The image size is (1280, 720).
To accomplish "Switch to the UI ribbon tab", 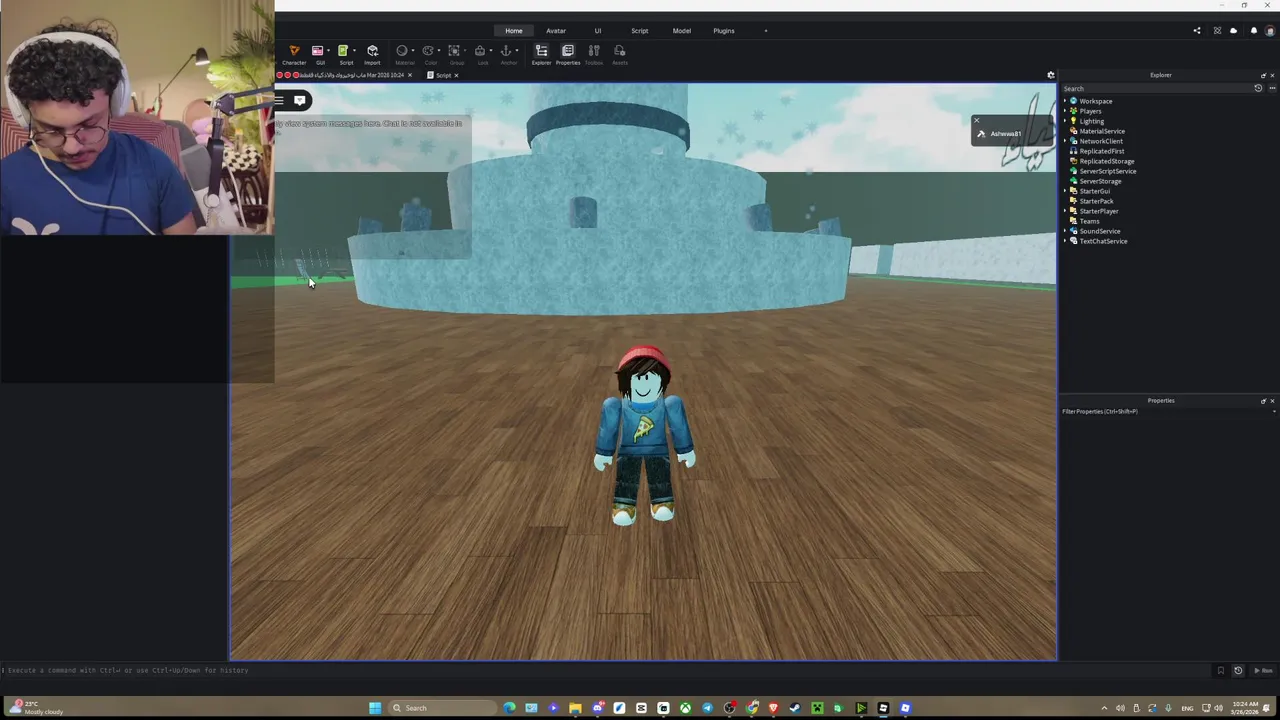I will tap(598, 31).
